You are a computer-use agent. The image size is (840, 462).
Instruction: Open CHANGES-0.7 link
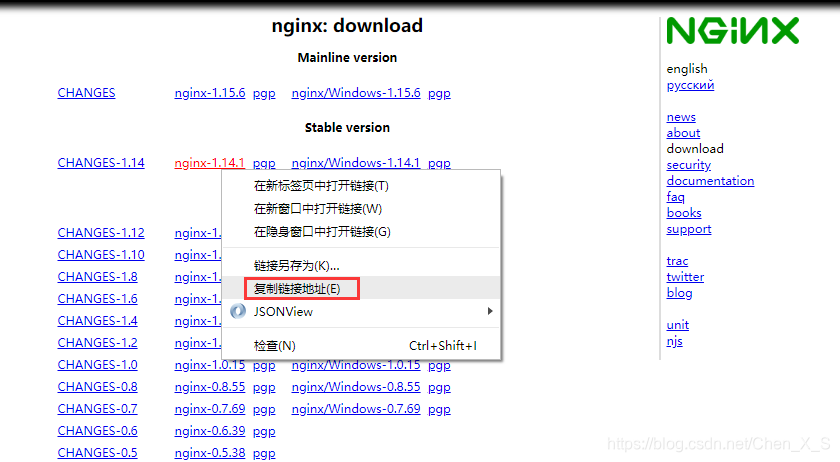[x=98, y=409]
